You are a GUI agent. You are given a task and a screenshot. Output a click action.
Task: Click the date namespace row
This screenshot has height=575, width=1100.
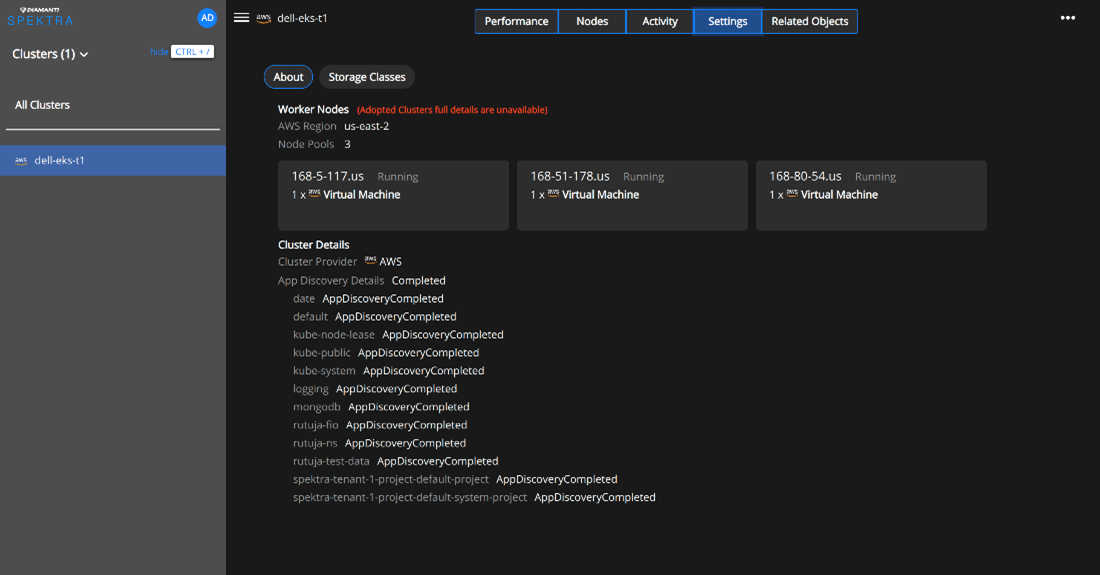tap(368, 299)
